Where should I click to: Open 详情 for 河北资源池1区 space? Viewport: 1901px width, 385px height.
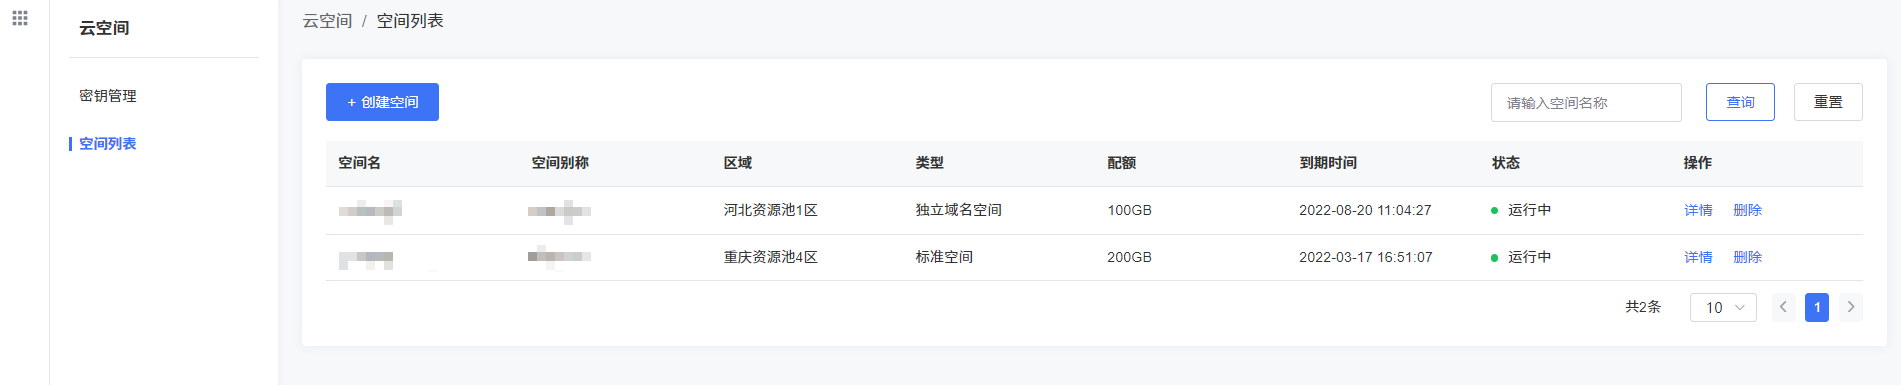pyautogui.click(x=1698, y=210)
